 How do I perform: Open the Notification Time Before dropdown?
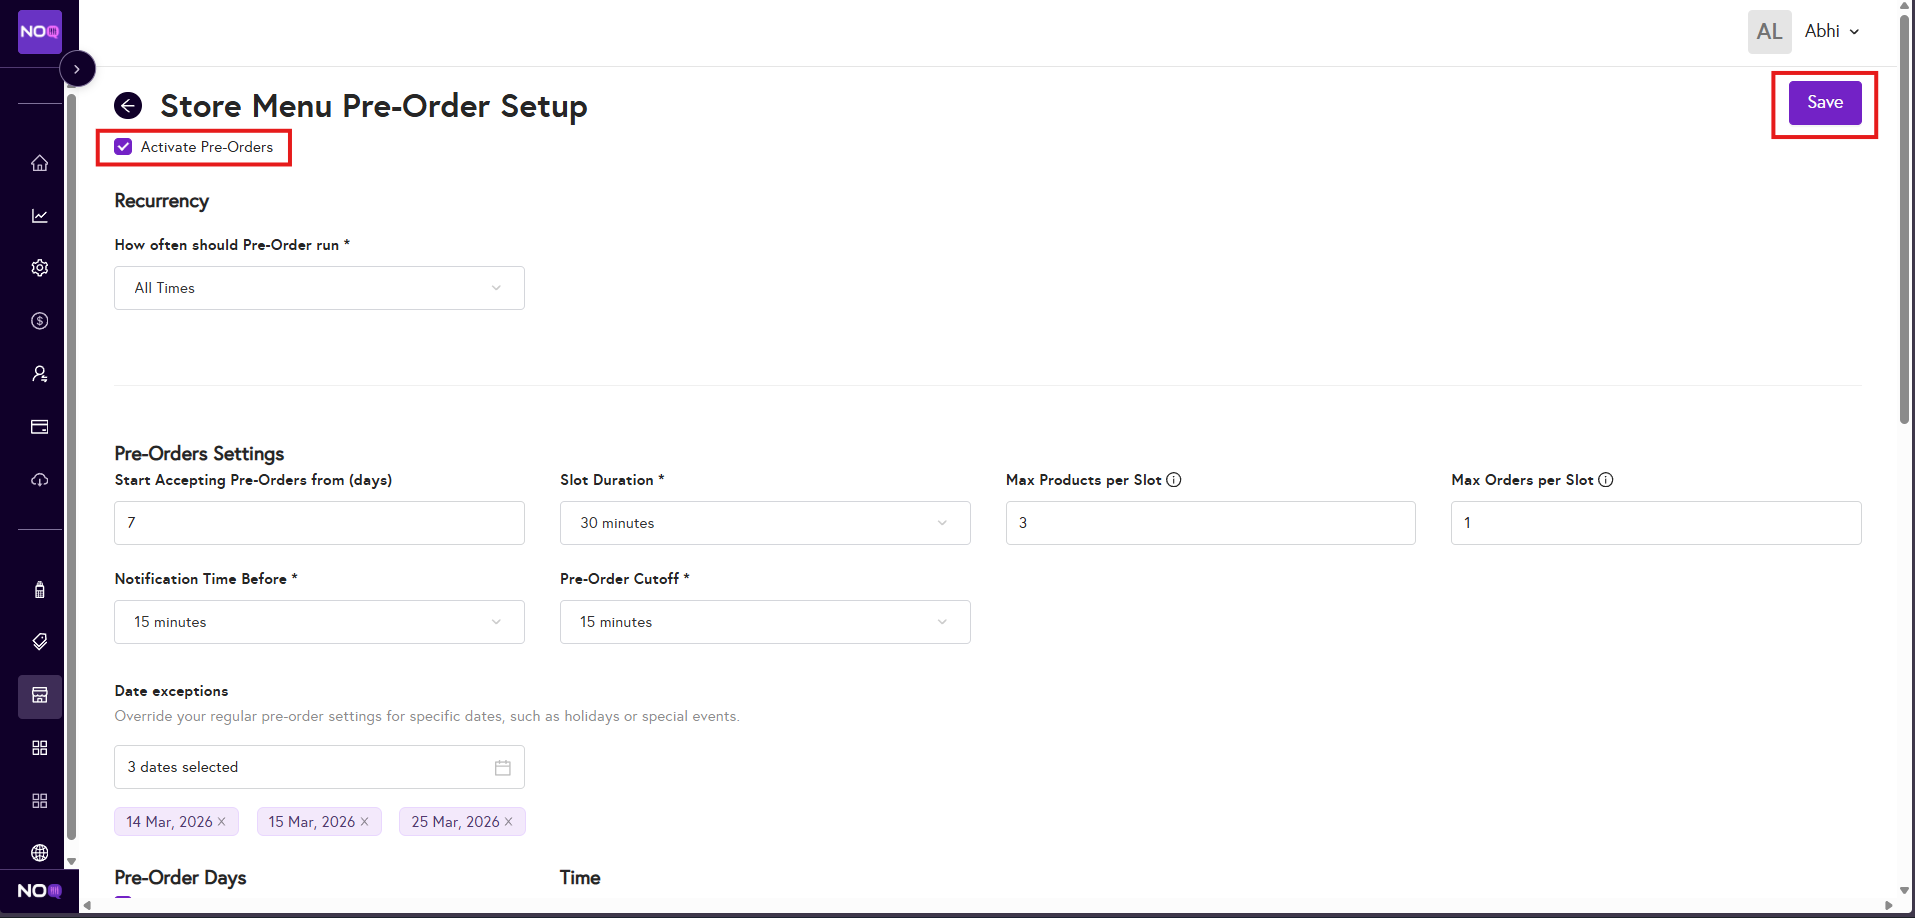pos(319,622)
